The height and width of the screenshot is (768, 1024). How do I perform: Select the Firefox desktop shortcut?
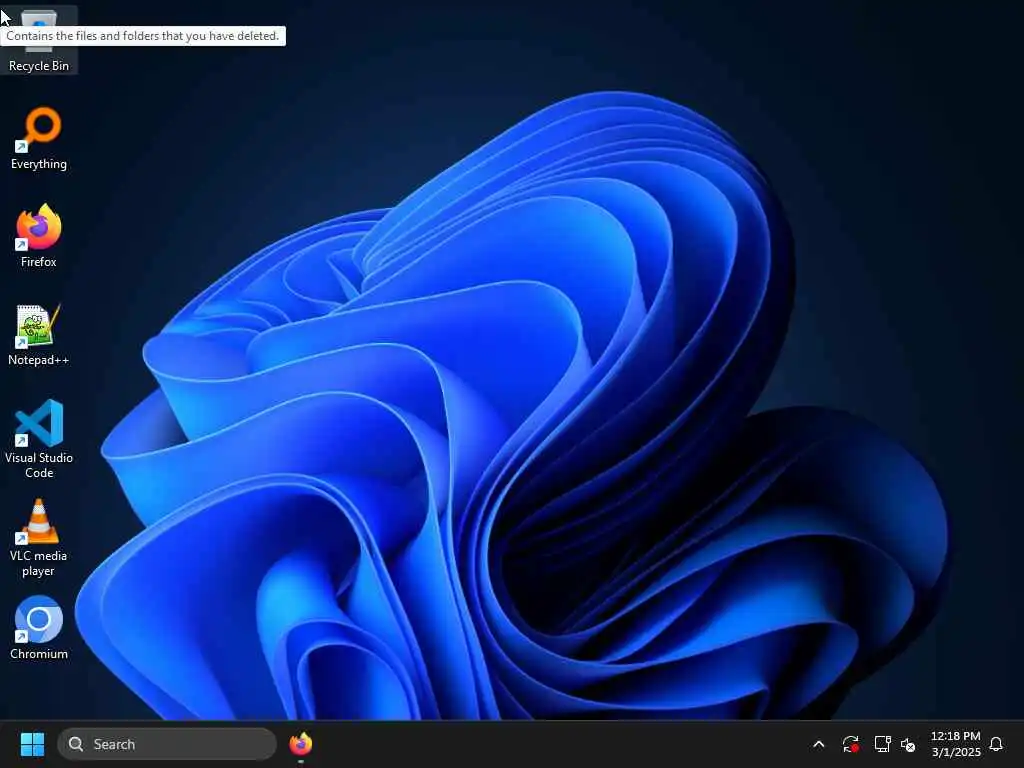click(x=39, y=236)
